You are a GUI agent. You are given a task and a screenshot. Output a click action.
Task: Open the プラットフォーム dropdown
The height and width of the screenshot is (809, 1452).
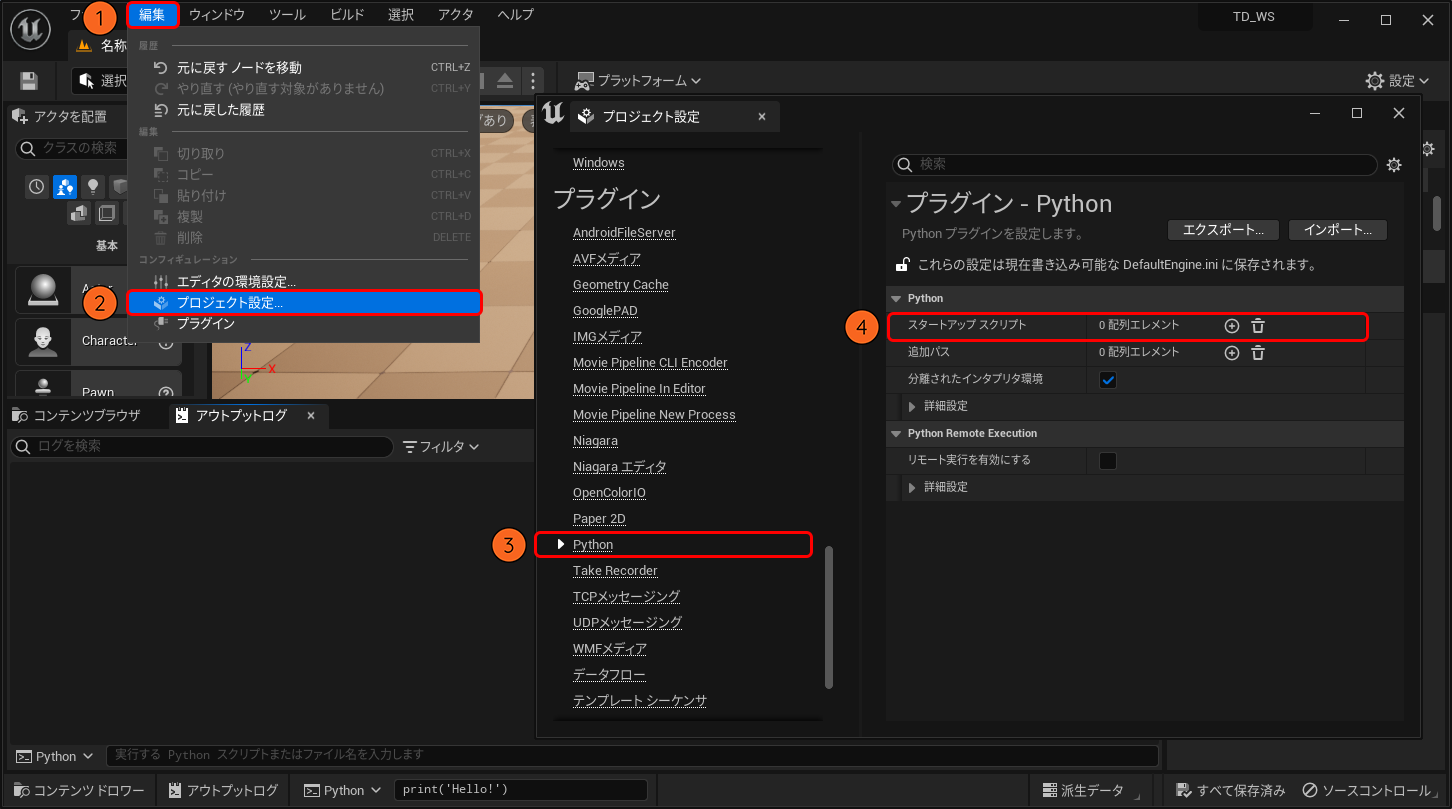pos(638,81)
